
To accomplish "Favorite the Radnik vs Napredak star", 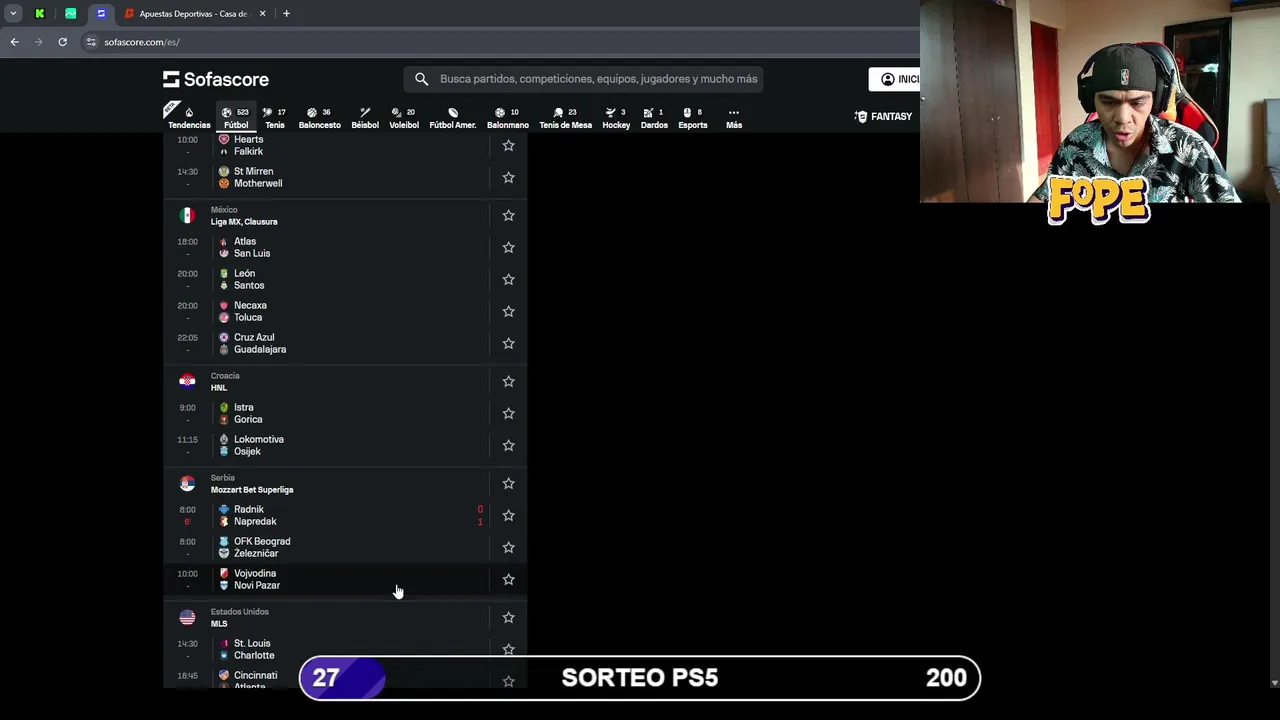I will point(508,516).
